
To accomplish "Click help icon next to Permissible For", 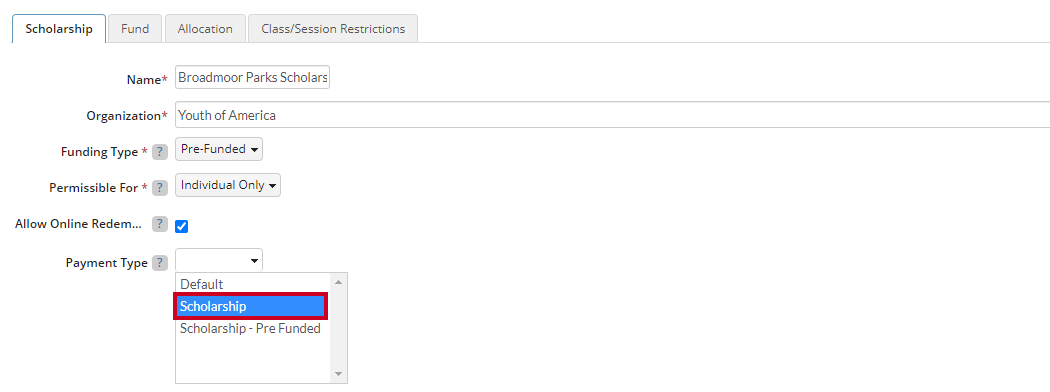I will click(159, 188).
